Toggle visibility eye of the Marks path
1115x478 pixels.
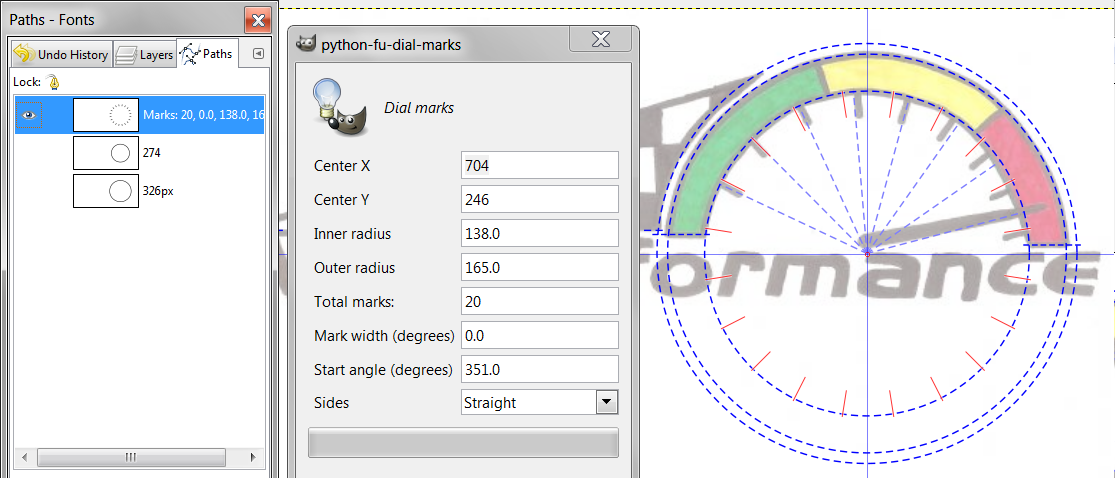30,115
